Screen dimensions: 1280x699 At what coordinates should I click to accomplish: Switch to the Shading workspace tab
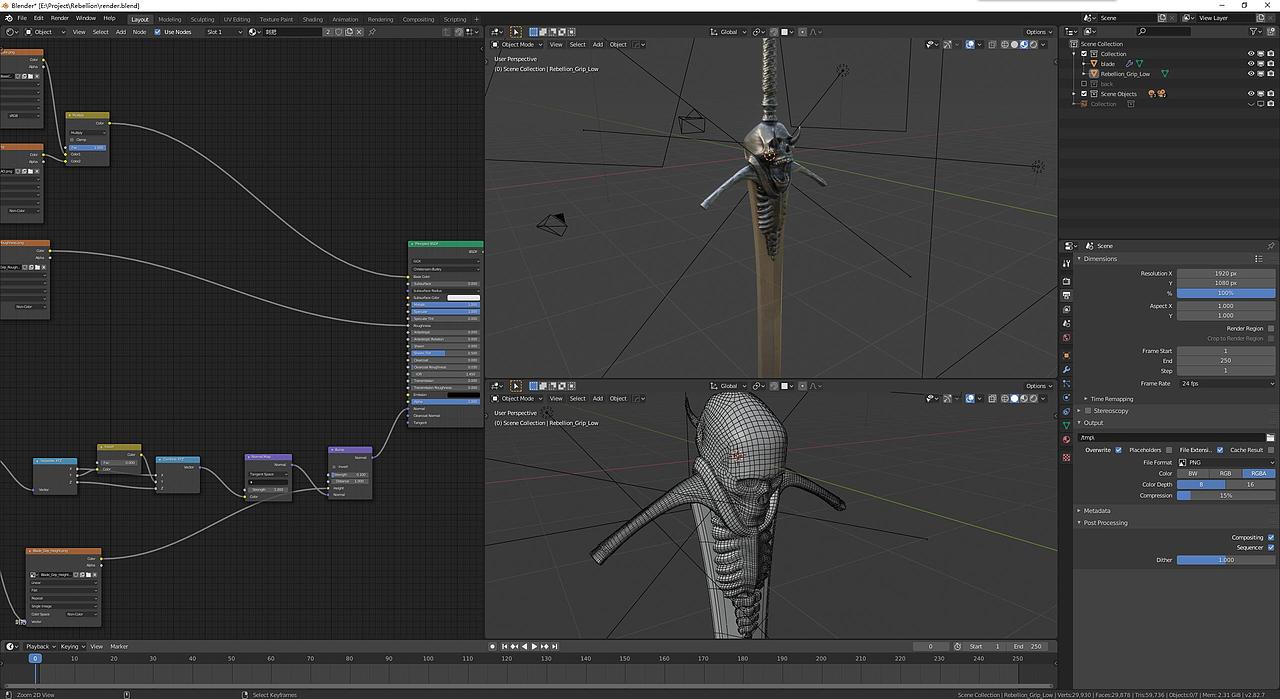point(313,19)
